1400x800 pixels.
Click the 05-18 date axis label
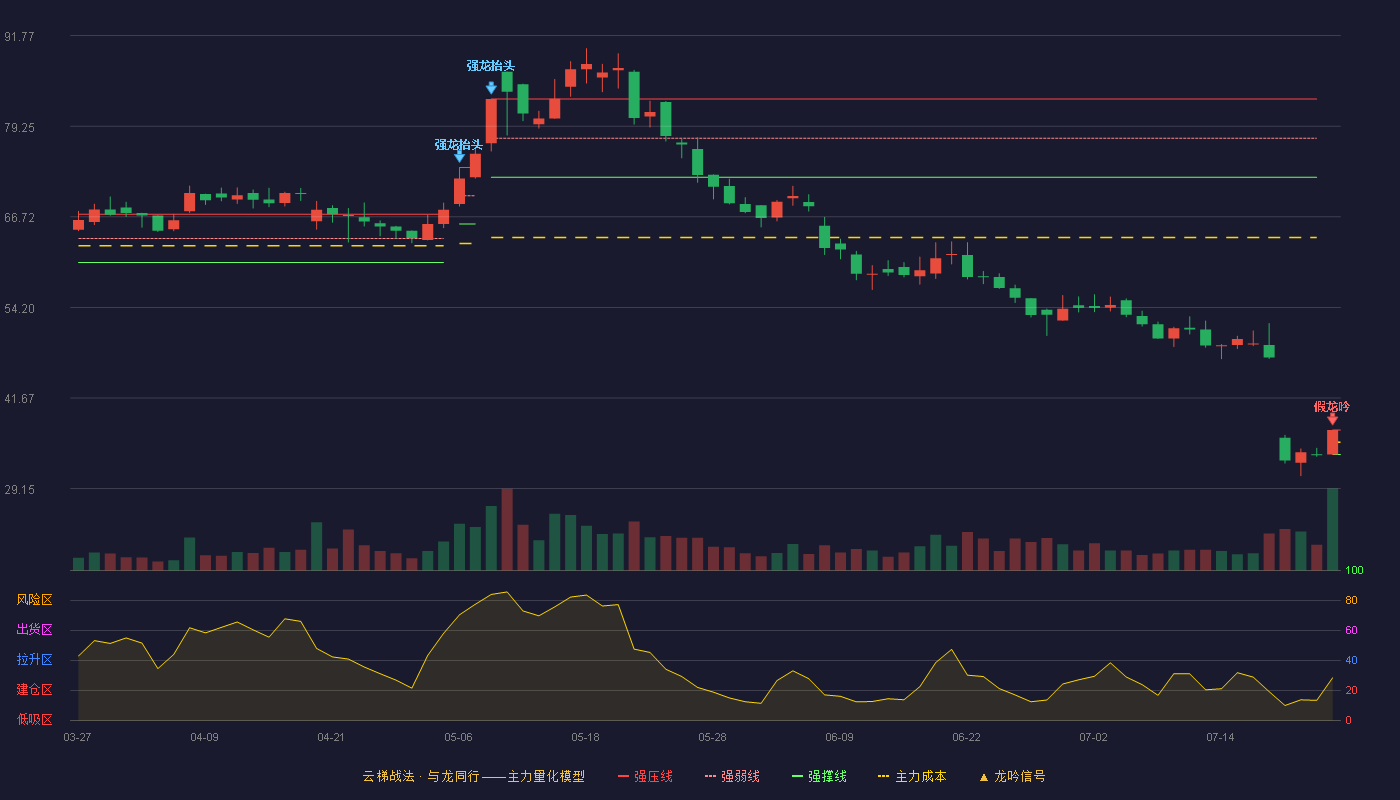tap(585, 737)
